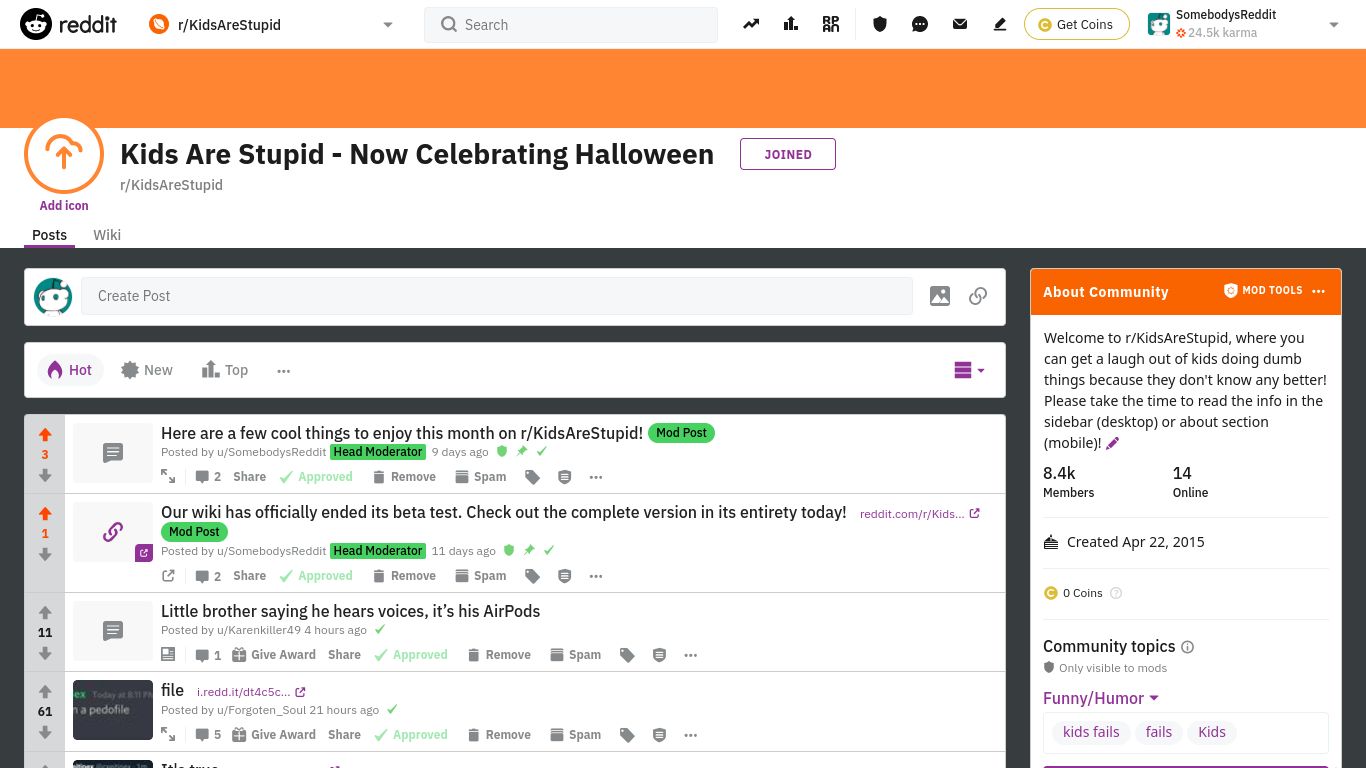Open the QR code icon in top bar
This screenshot has height=768, width=1366.
[830, 24]
